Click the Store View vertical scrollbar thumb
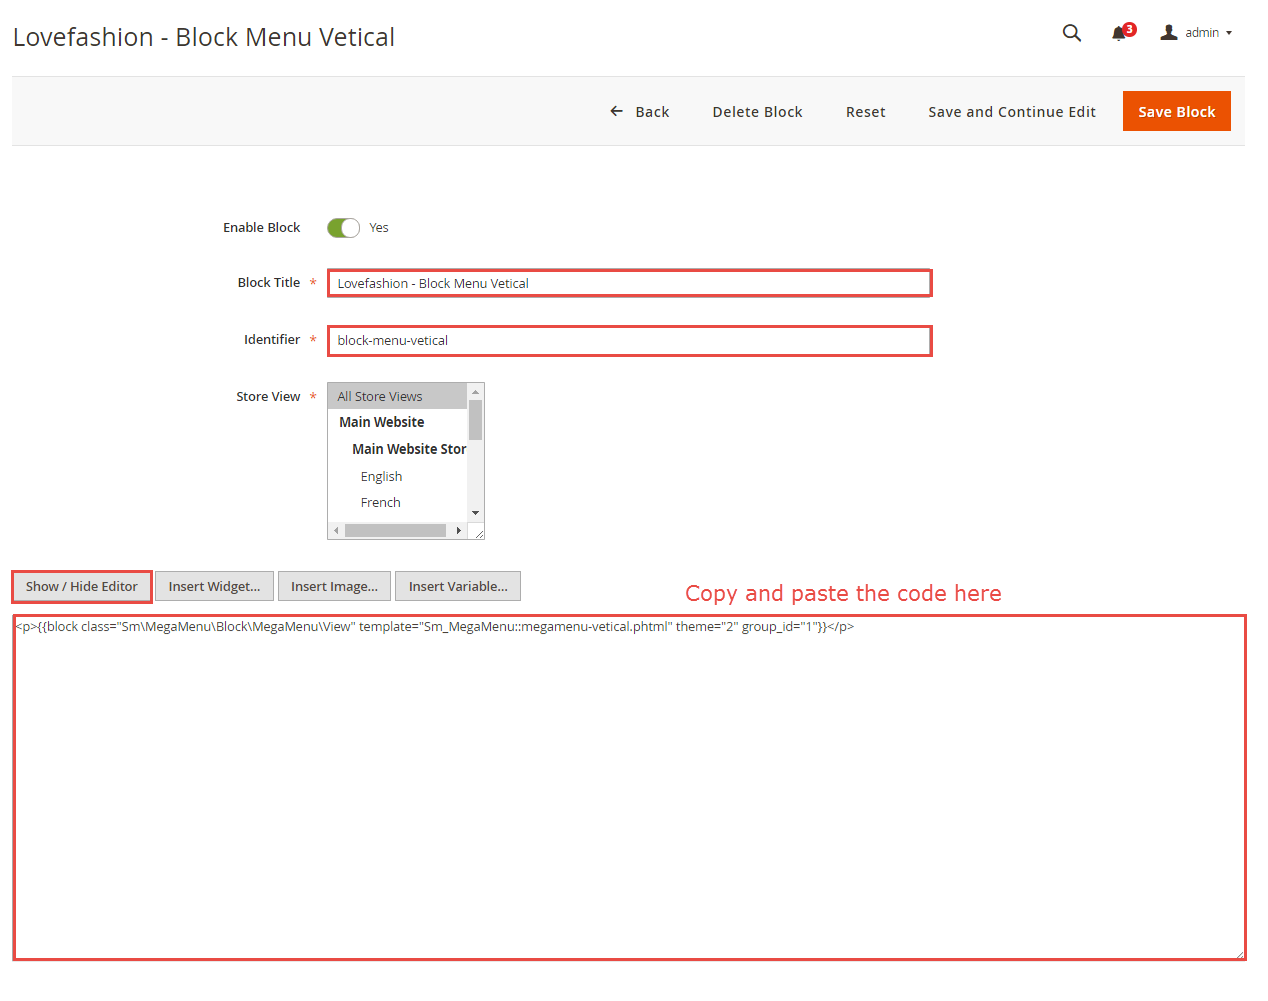The image size is (1268, 1001). tap(476, 420)
